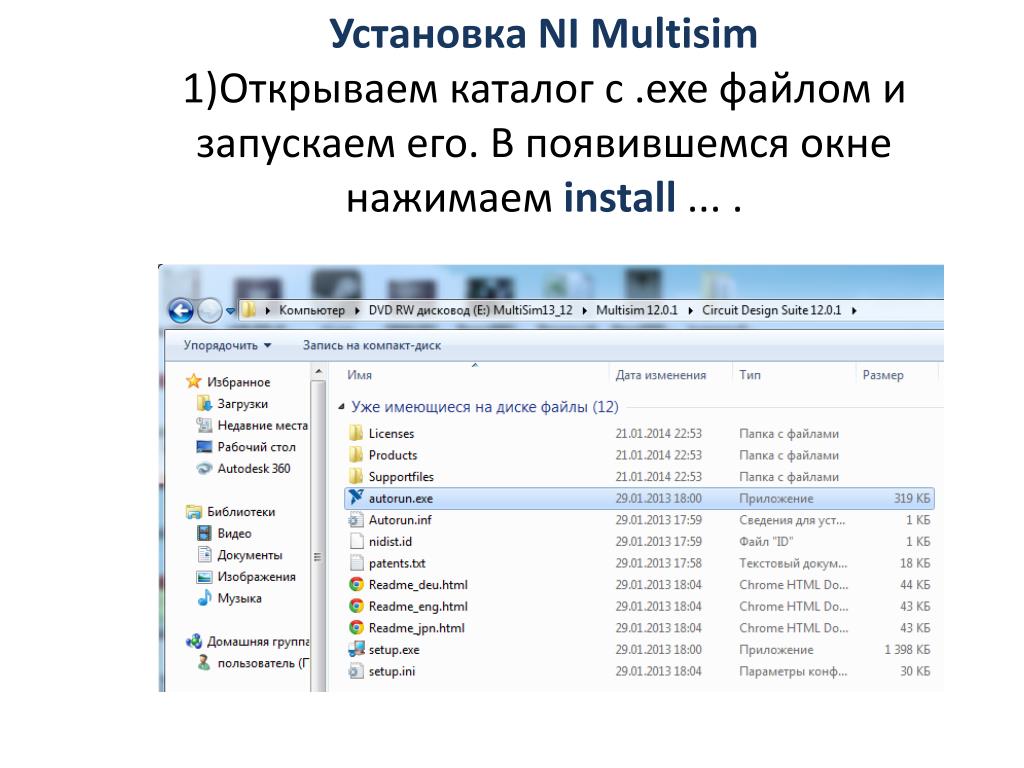The height and width of the screenshot is (768, 1024).
Task: Select пользователь under Домашняя группа
Action: click(x=263, y=663)
